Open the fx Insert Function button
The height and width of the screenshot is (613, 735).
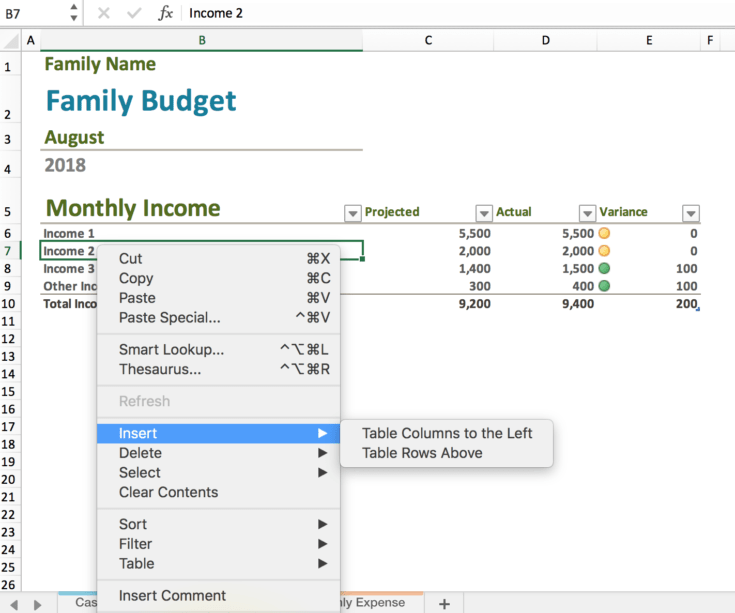(165, 13)
